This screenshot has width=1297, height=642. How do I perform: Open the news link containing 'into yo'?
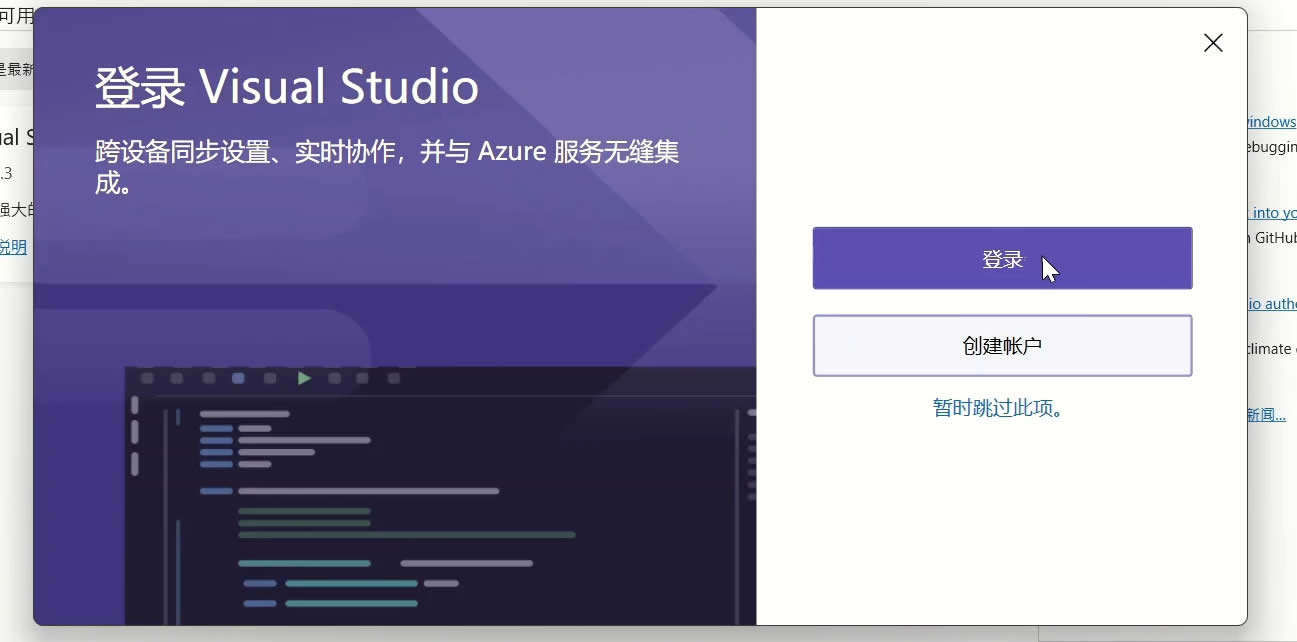point(1273,212)
